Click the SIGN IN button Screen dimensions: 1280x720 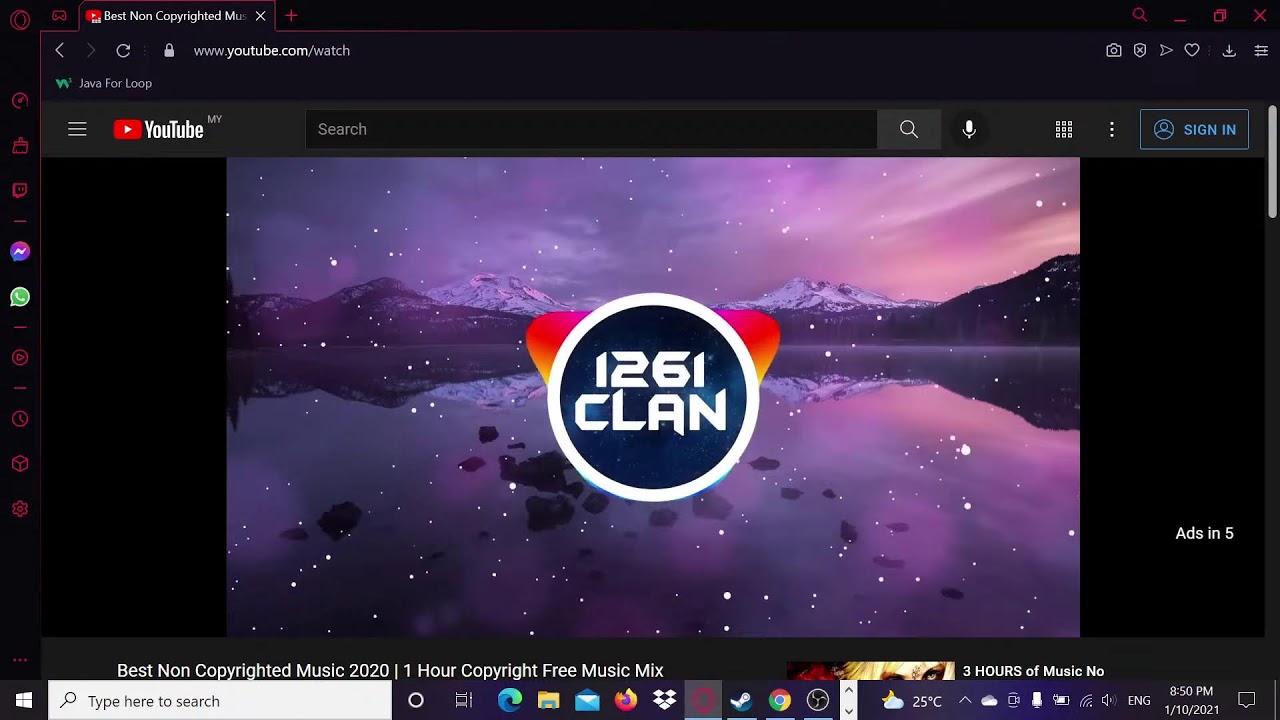coord(1195,129)
